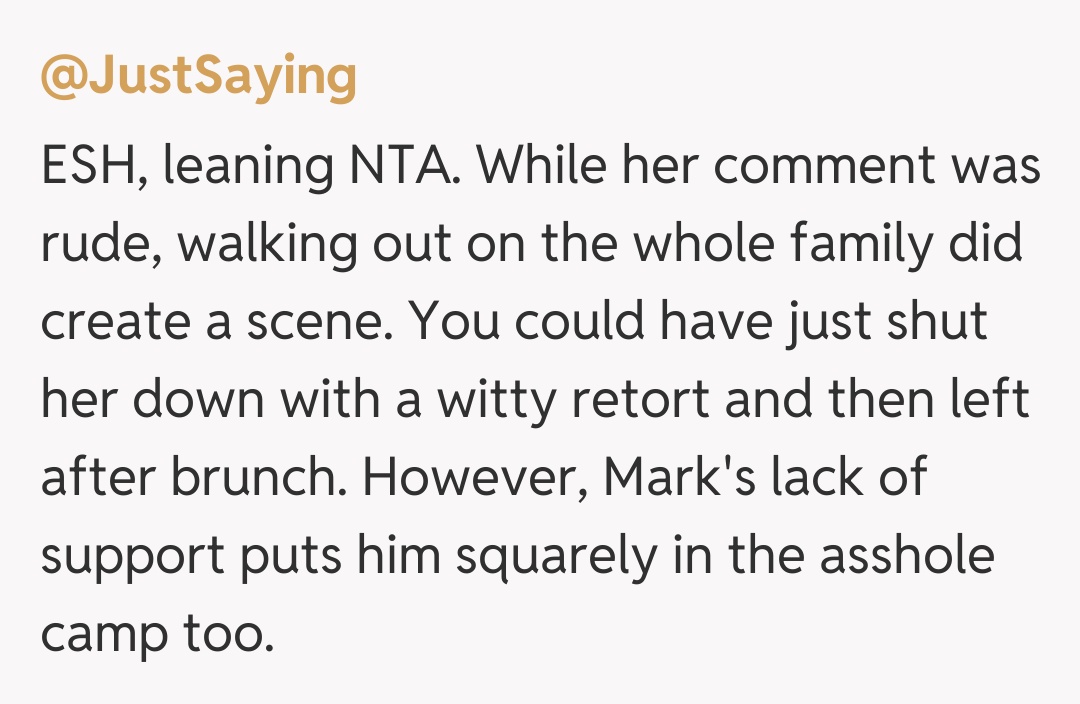Open the @JustSaying user profile
This screenshot has height=704, width=1080.
[x=198, y=77]
